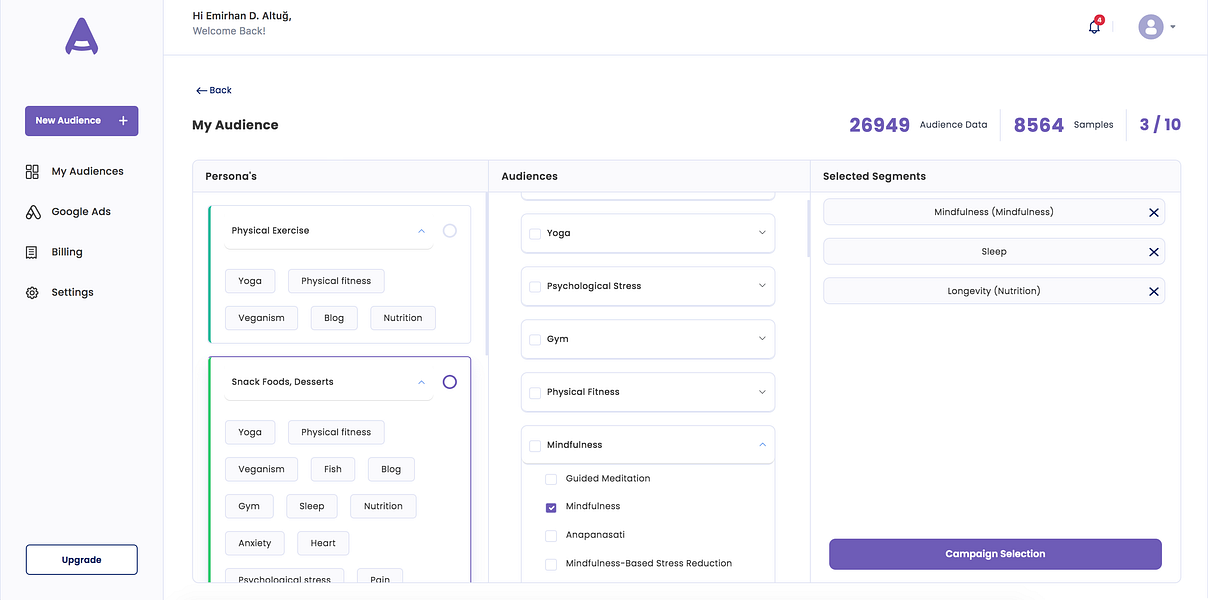1208x600 pixels.
Task: Open My Audiences page
Action: [x=87, y=172]
